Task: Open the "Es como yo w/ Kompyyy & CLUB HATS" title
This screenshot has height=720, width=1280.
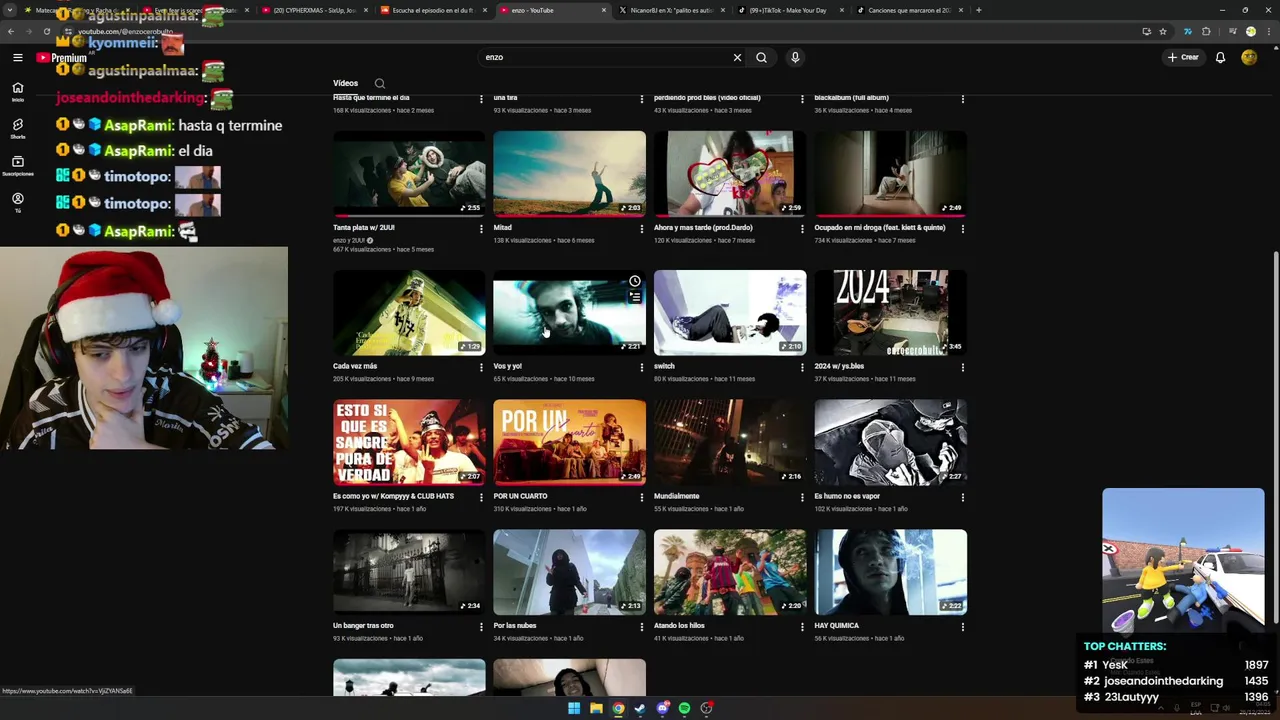Action: point(393,496)
